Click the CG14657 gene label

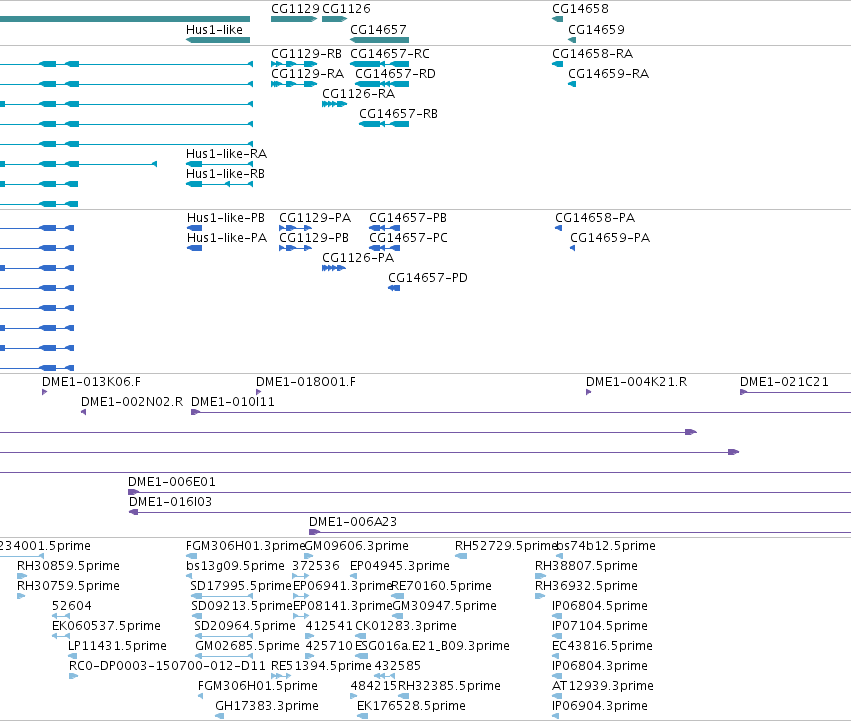tap(378, 30)
